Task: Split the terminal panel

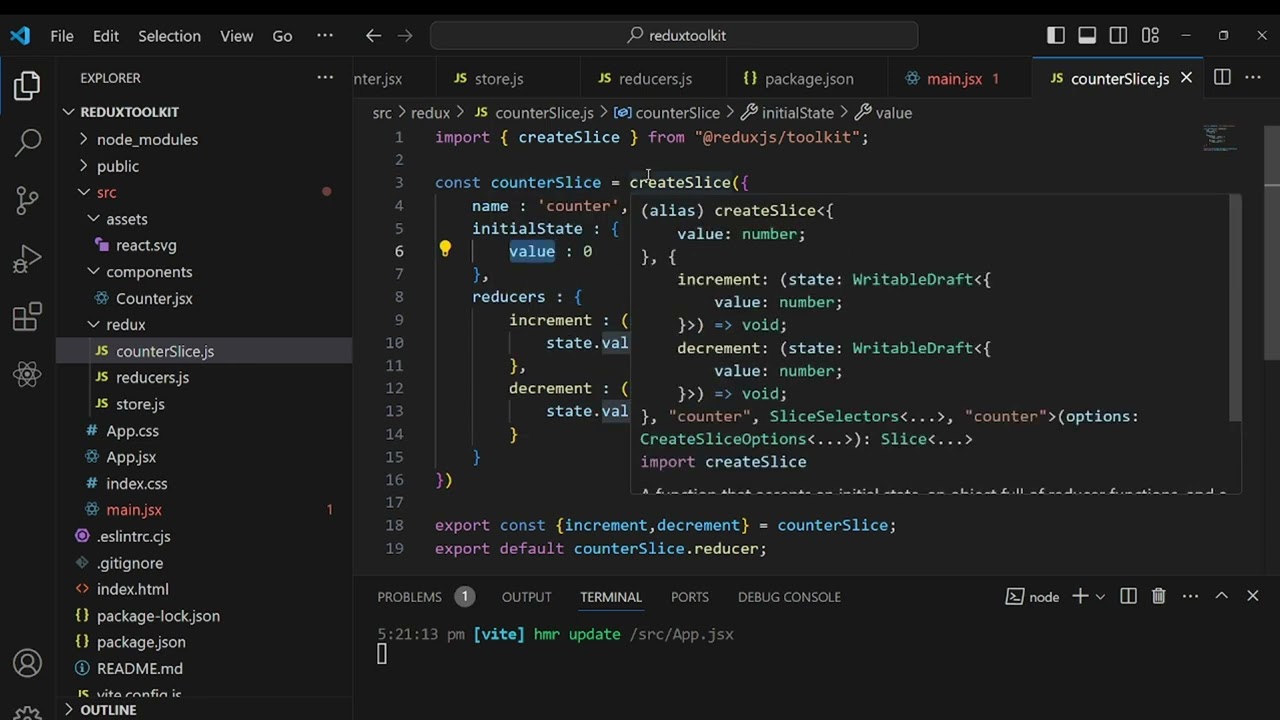Action: pos(1128,596)
